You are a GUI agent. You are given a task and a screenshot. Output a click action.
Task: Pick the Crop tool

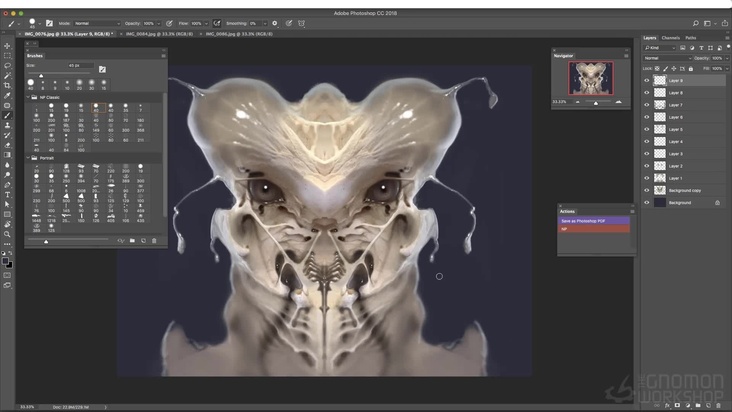(7, 86)
